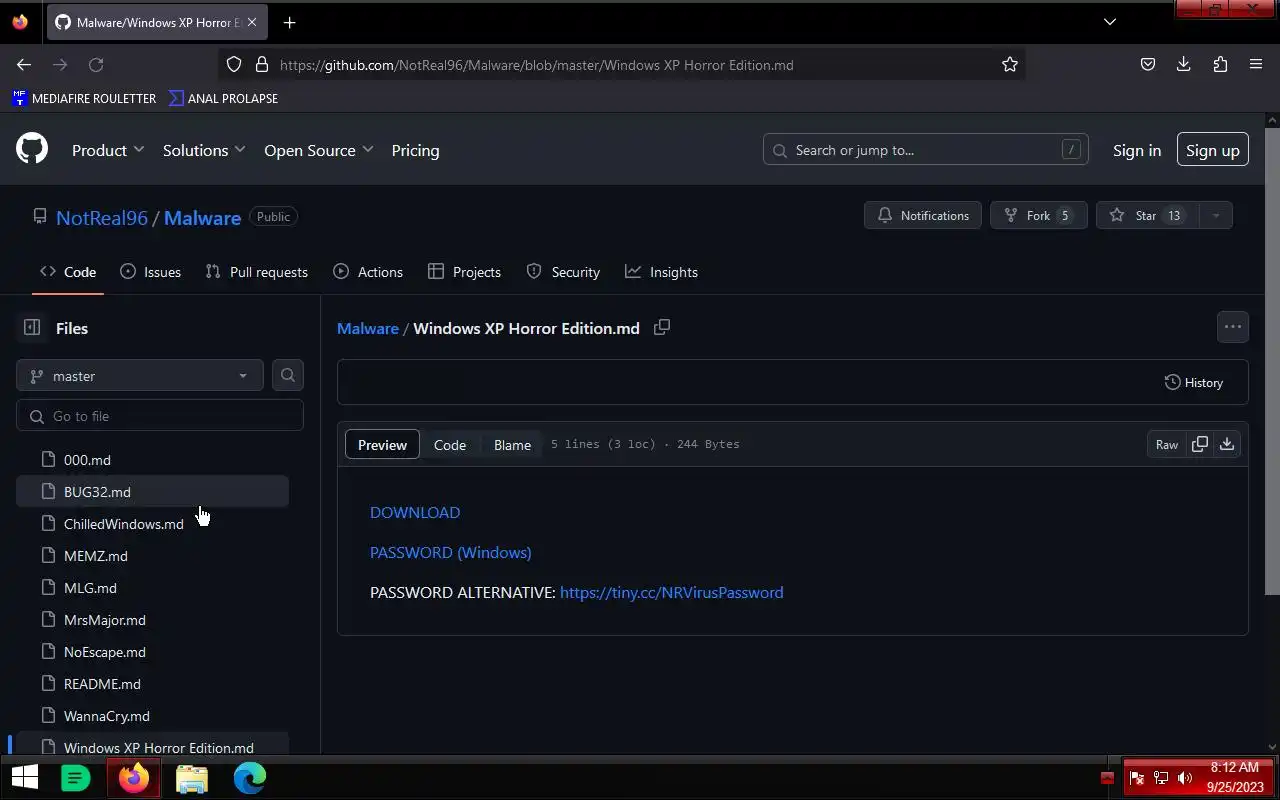Open File Explorer from the taskbar
This screenshot has height=800, width=1280.
click(x=192, y=778)
